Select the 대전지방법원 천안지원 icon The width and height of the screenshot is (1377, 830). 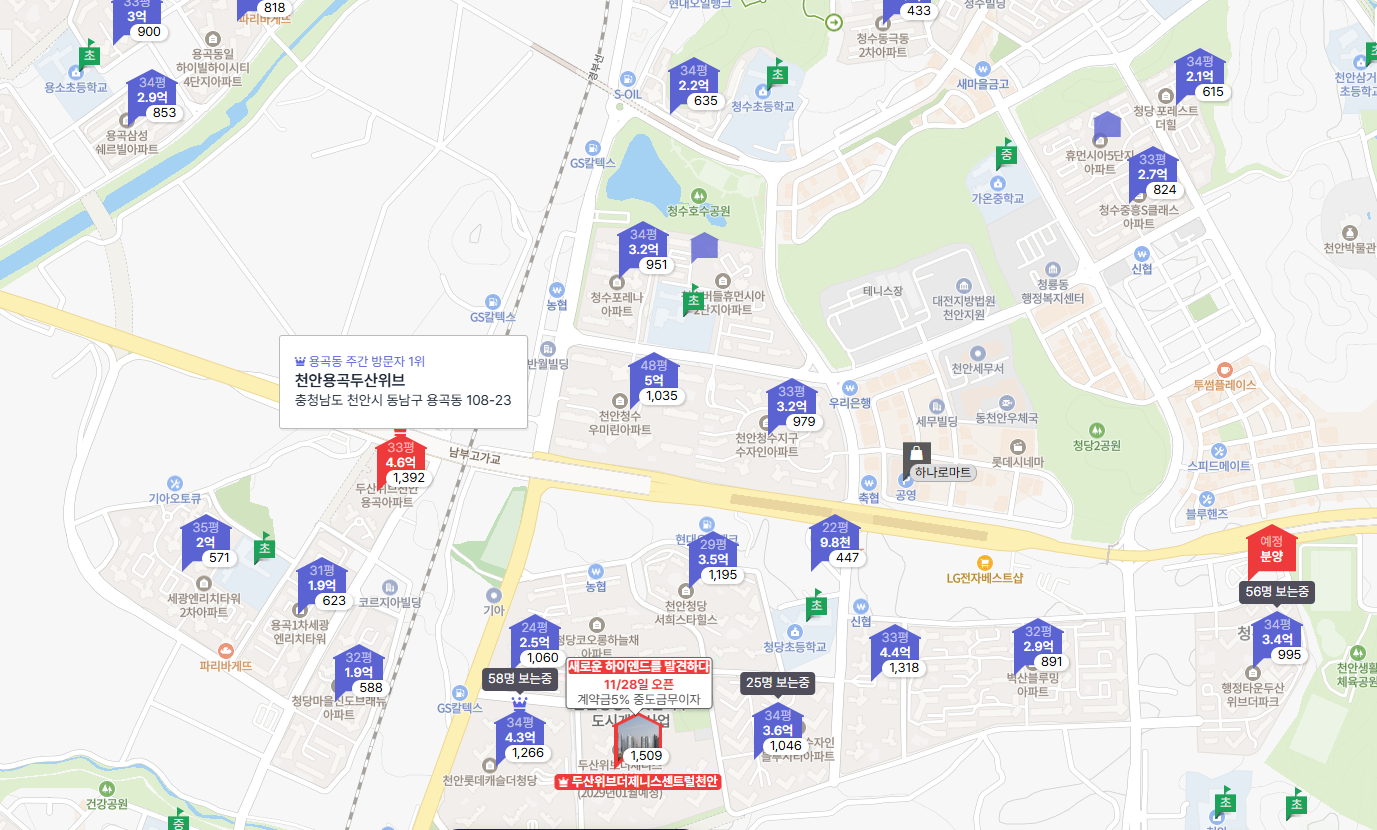pyautogui.click(x=963, y=285)
